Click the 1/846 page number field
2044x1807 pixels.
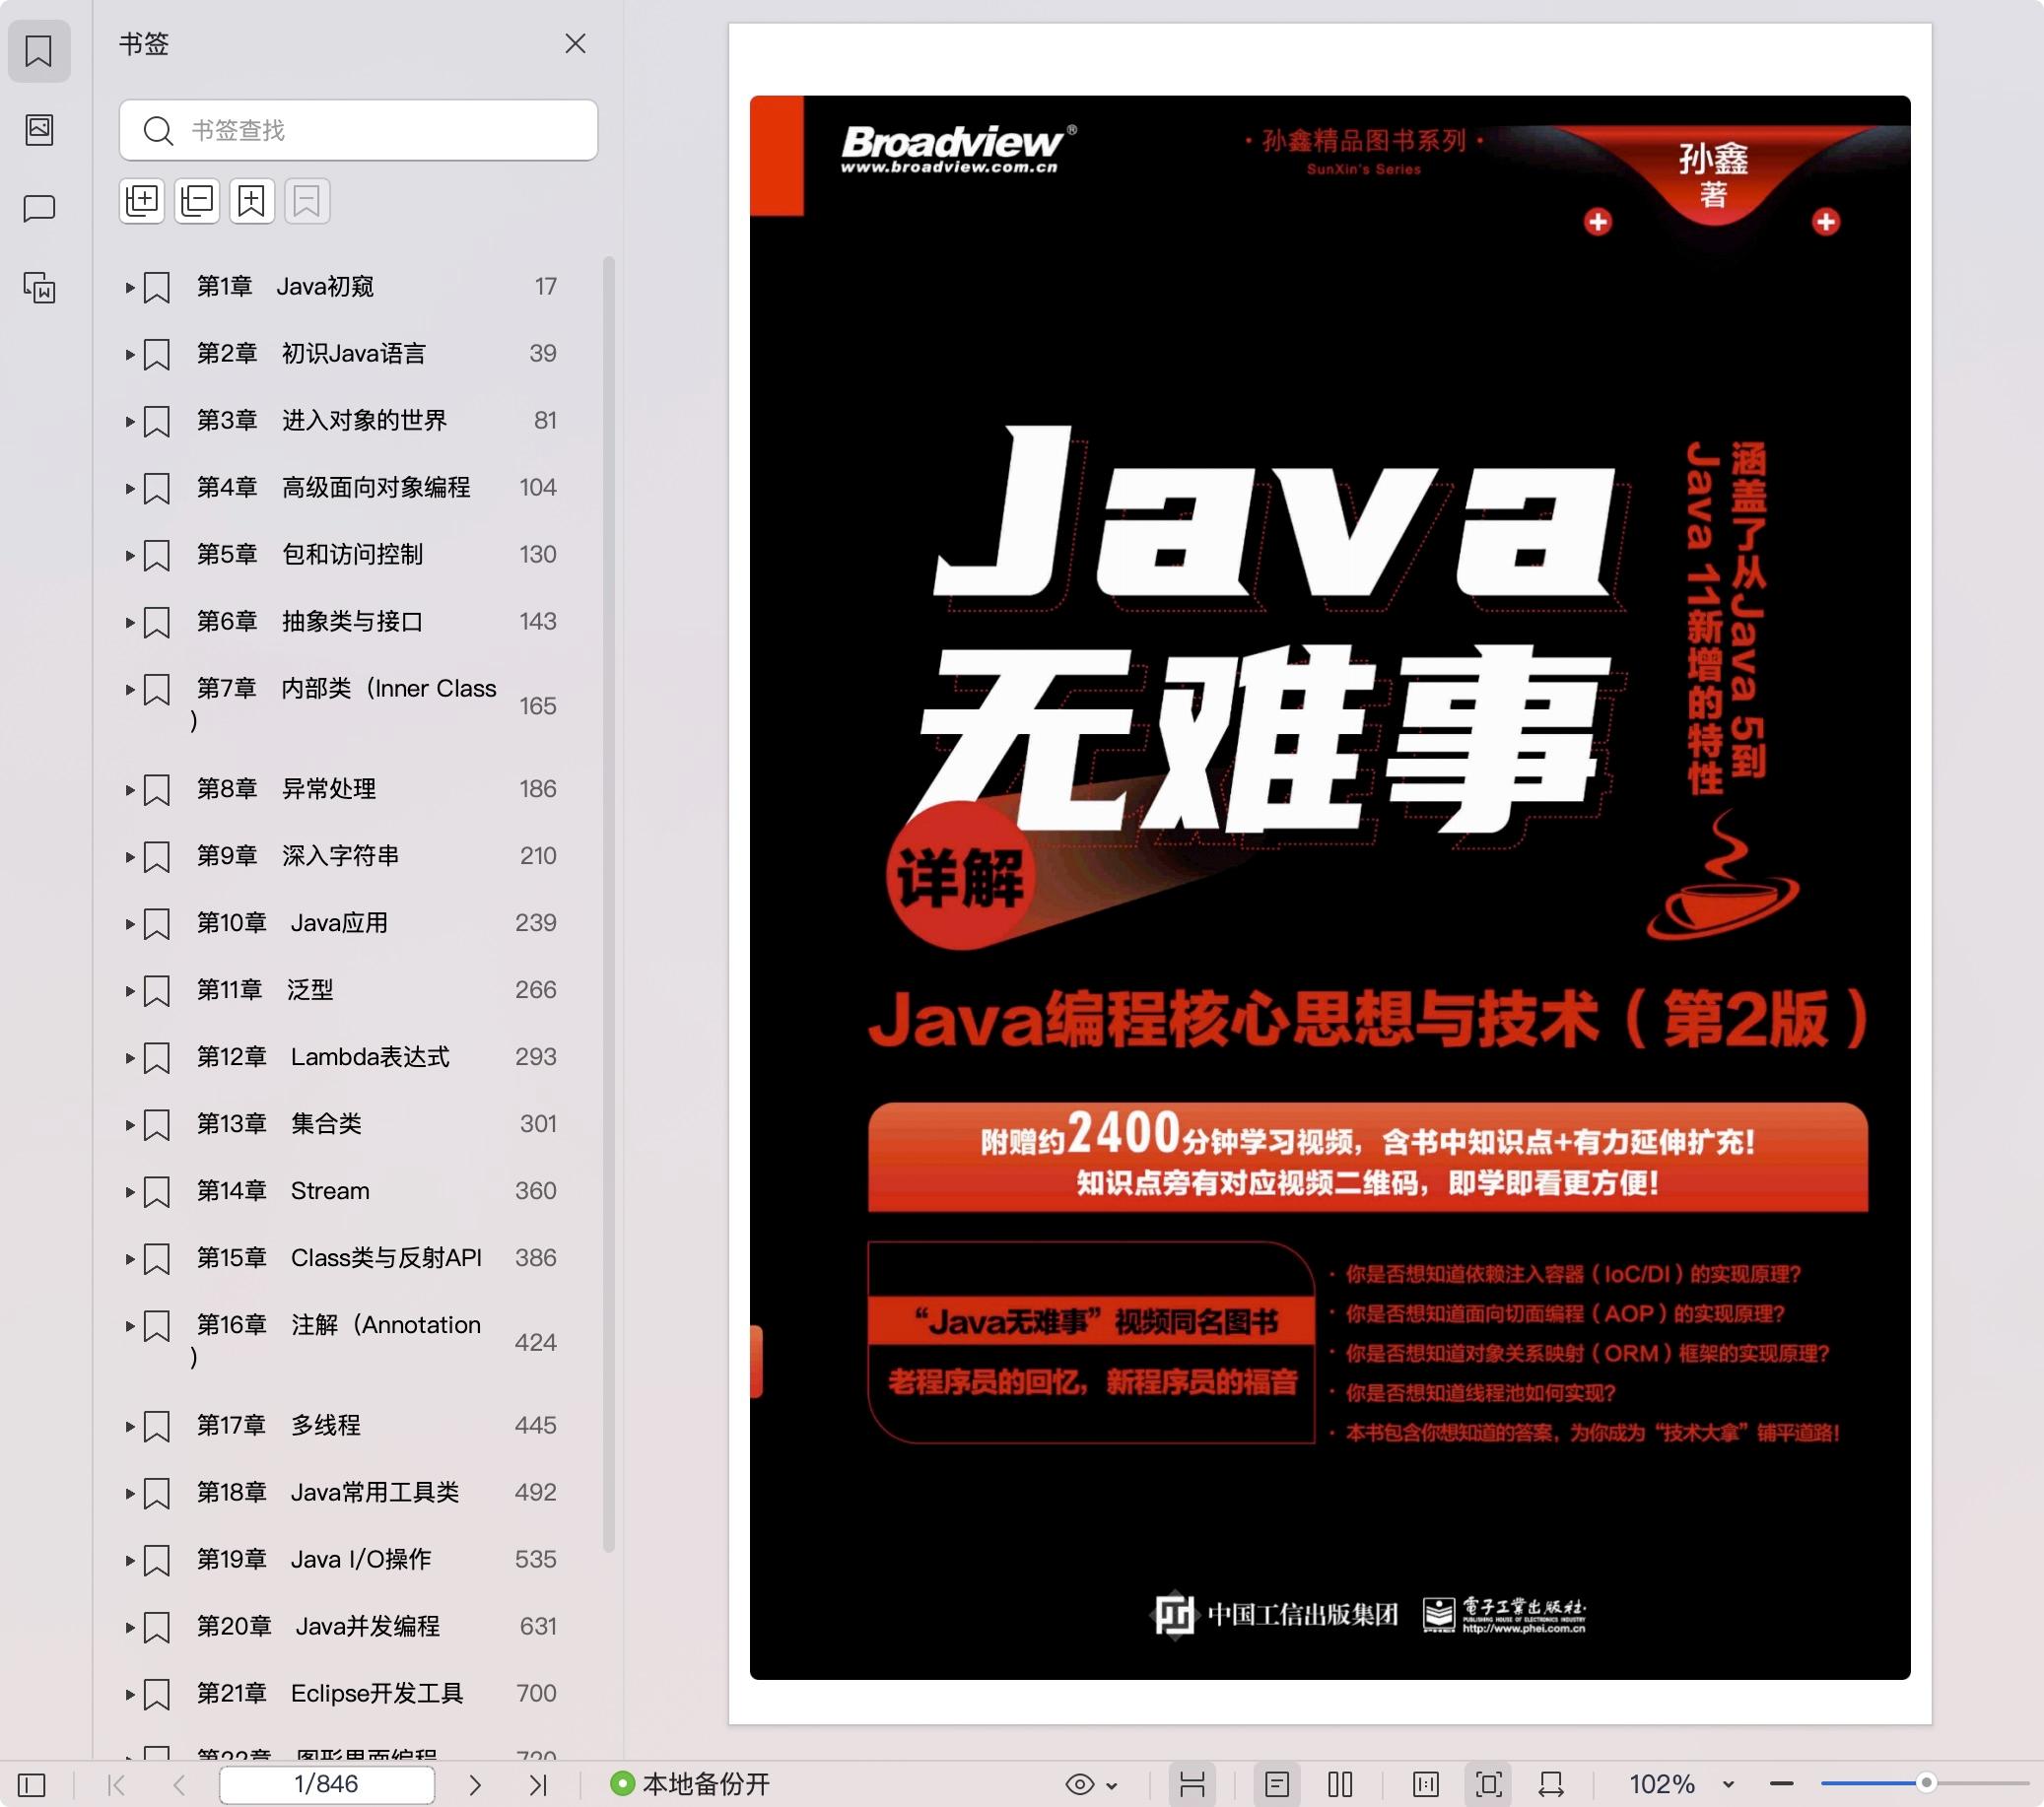coord(327,1785)
